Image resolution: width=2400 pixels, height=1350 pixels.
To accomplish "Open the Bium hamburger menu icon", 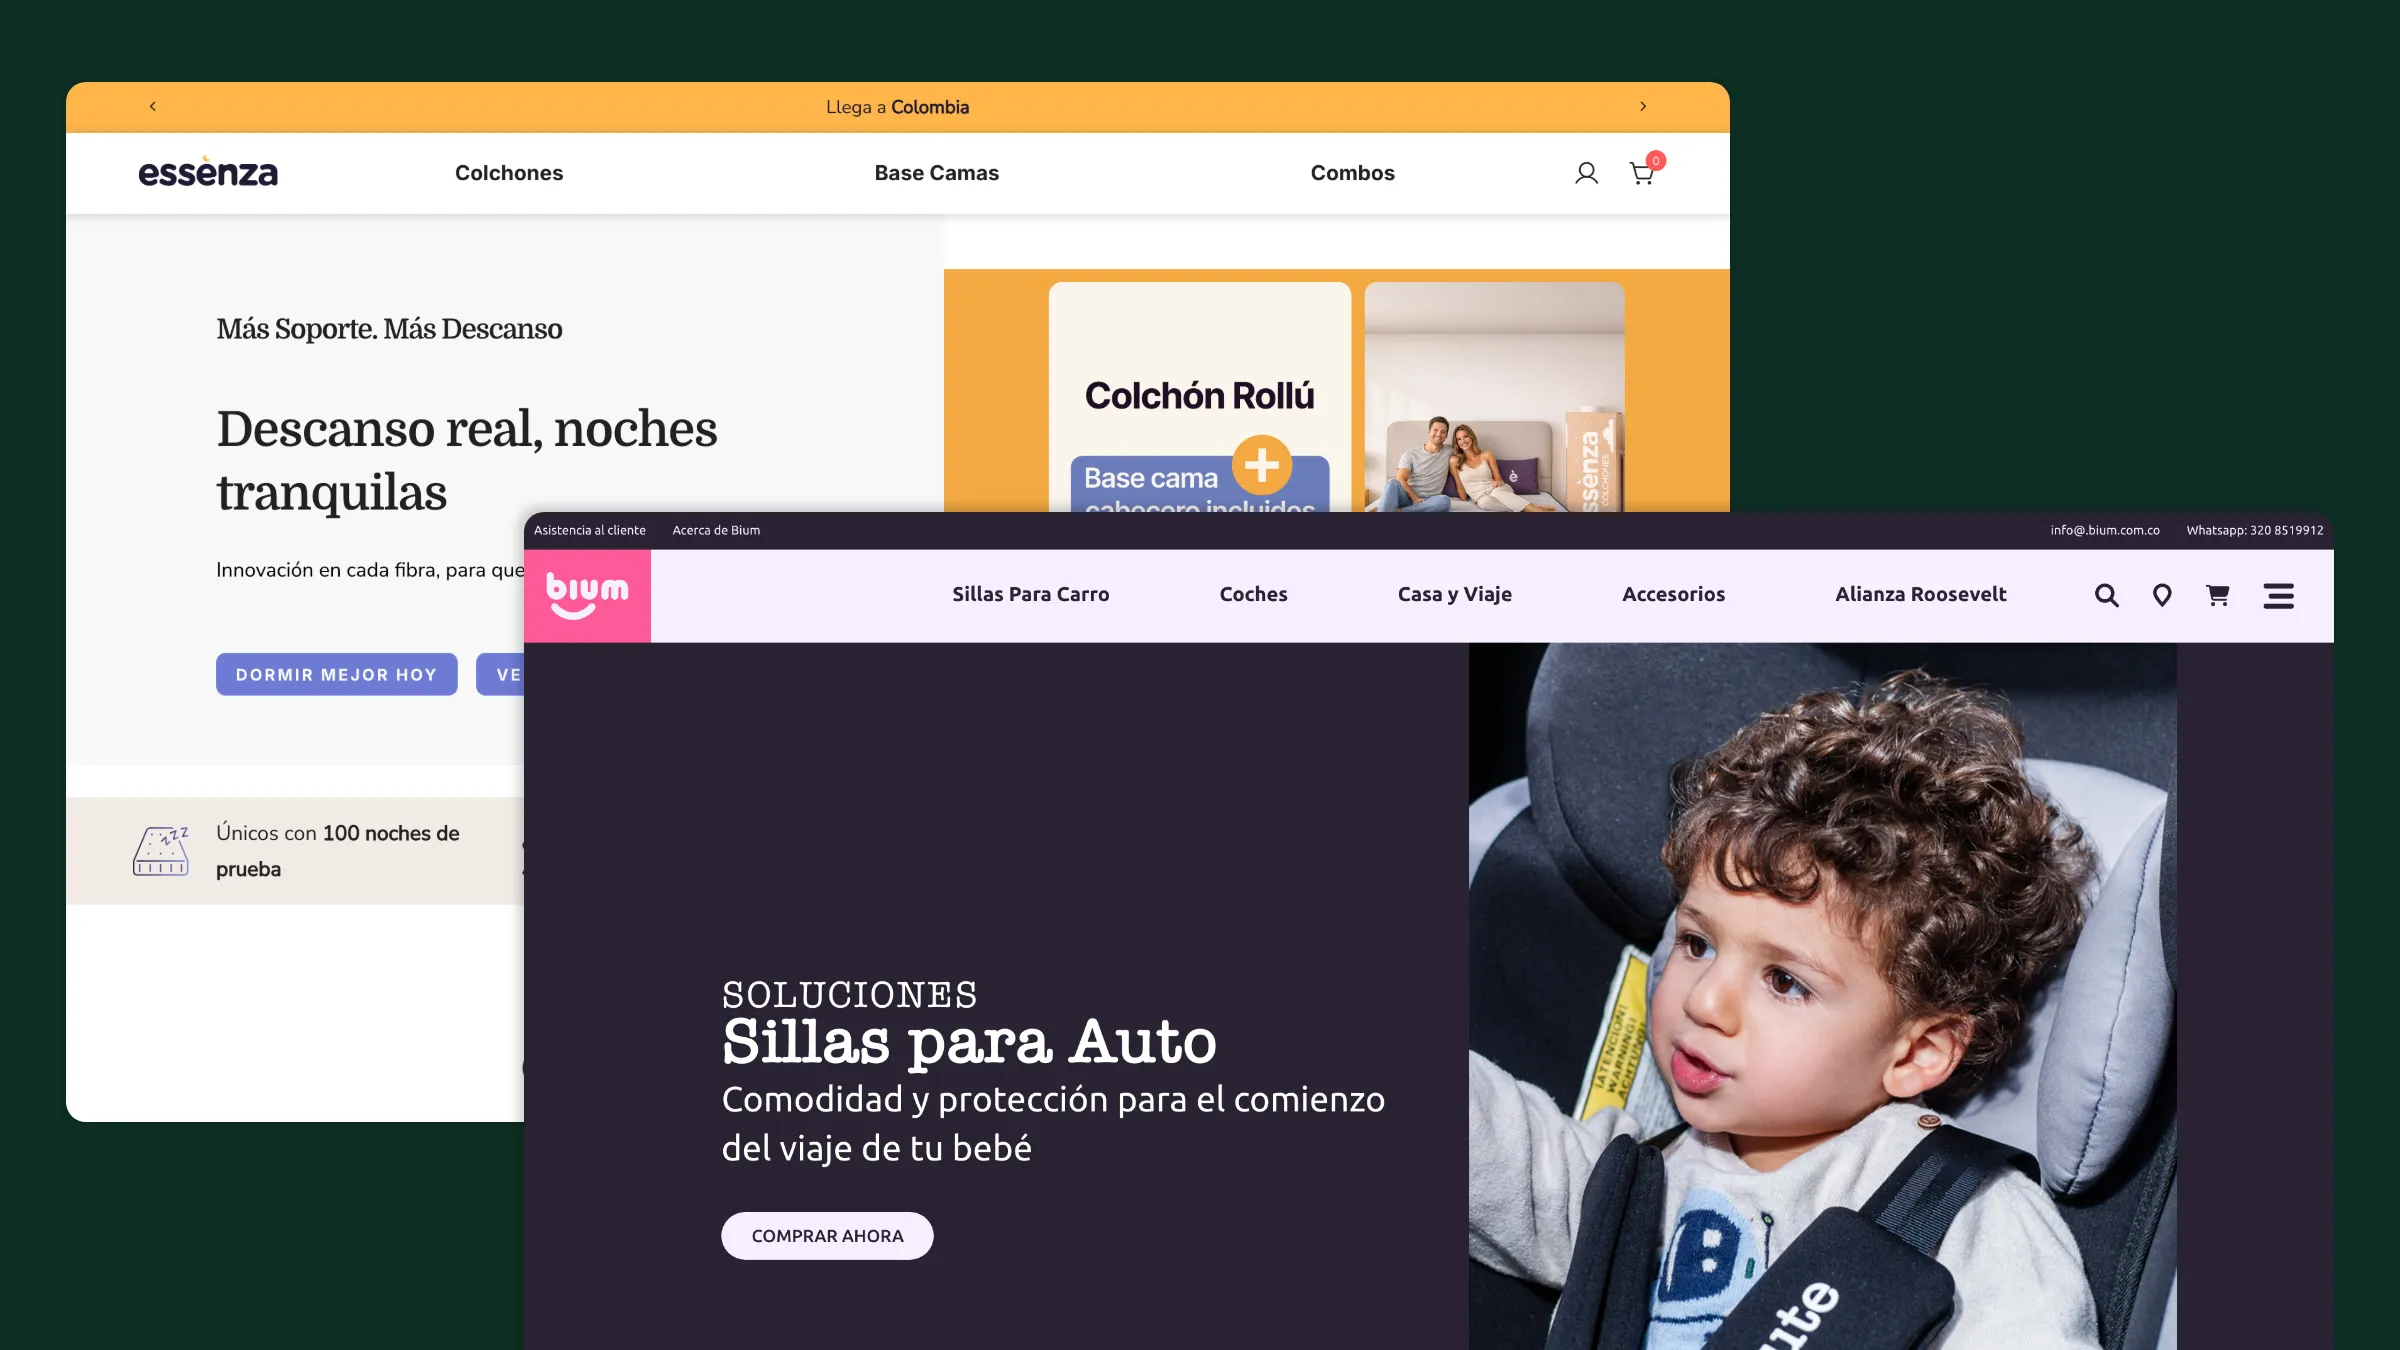I will 2279,595.
